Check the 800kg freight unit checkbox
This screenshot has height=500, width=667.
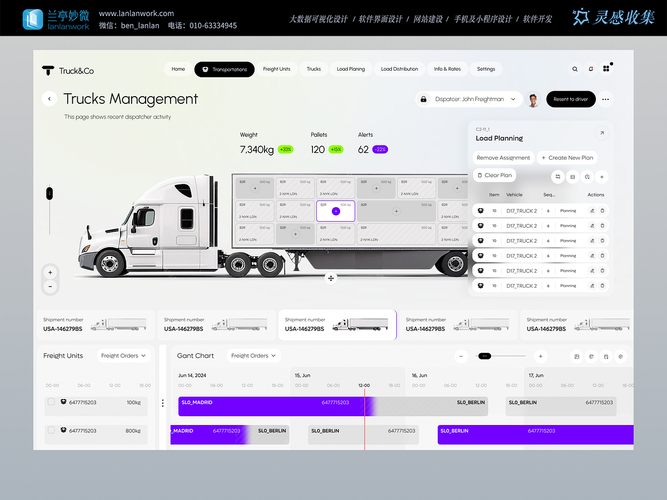coord(51,430)
